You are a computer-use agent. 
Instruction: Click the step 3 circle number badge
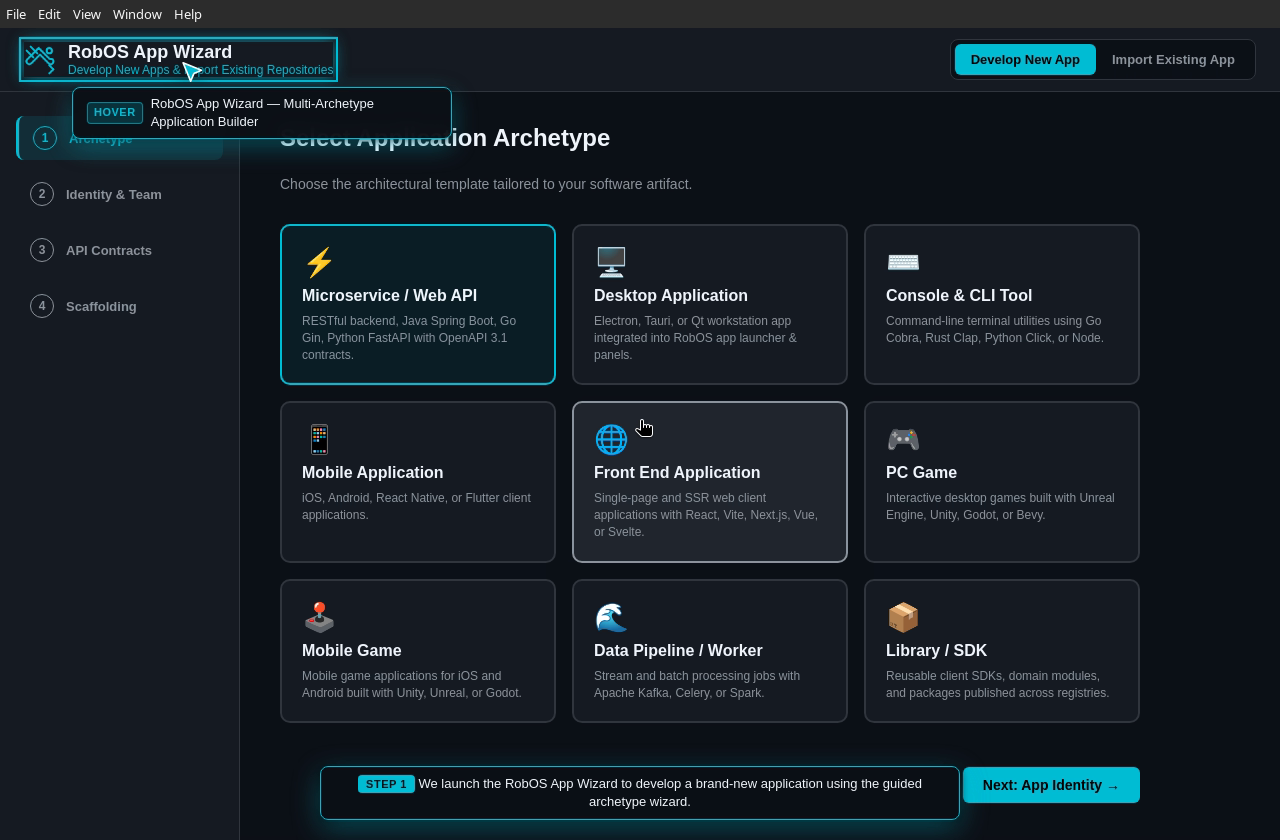42,250
